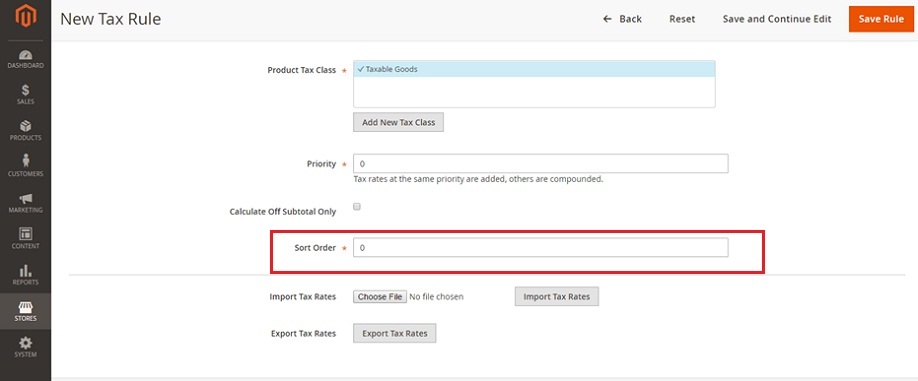Click Choose File for import

tap(380, 297)
